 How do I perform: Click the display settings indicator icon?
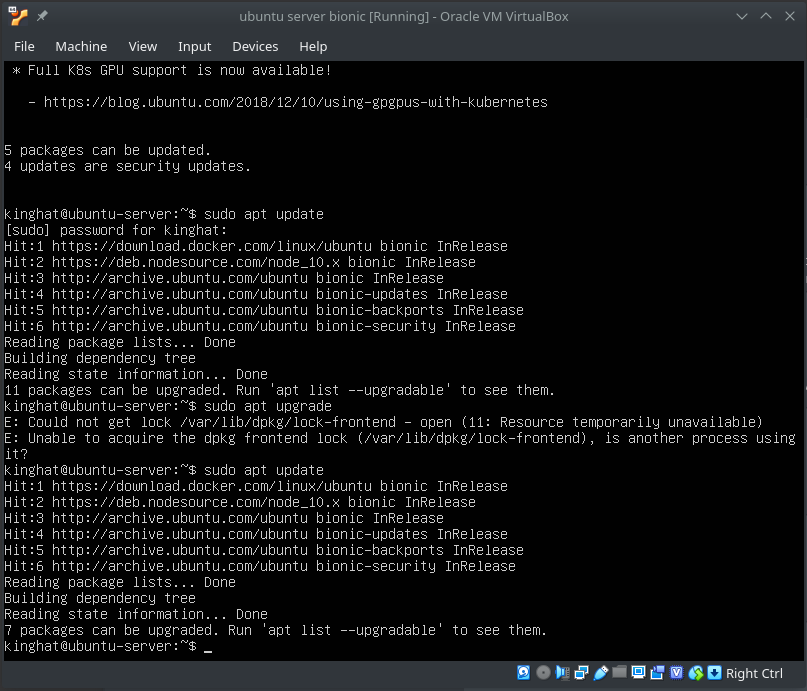tap(638, 673)
